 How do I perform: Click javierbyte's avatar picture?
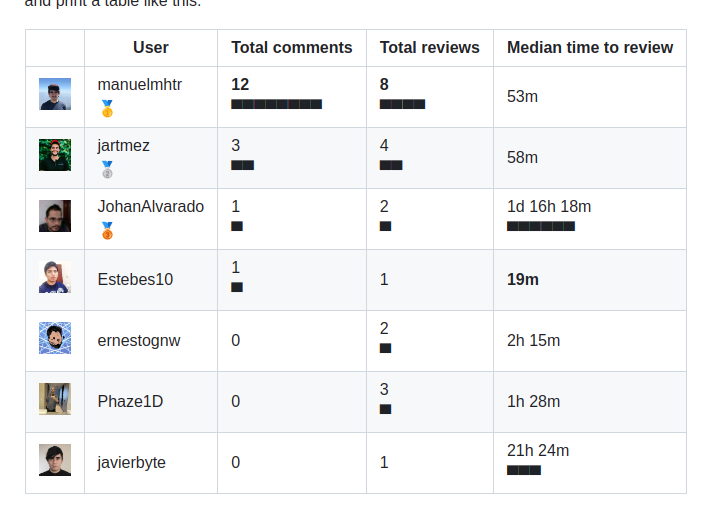55,460
